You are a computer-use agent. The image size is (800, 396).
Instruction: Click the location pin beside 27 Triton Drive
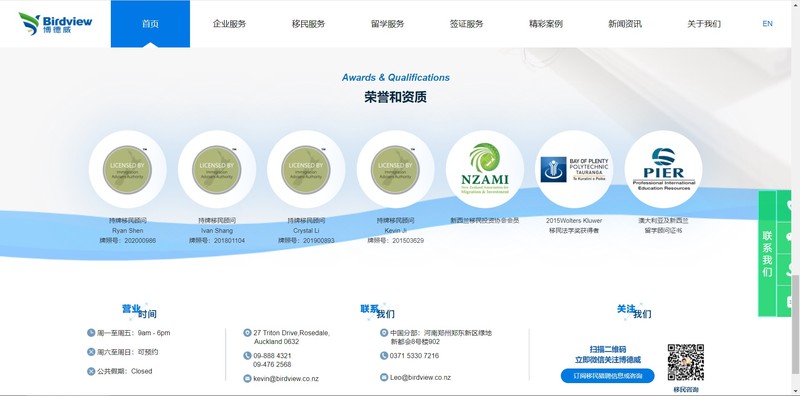247,333
